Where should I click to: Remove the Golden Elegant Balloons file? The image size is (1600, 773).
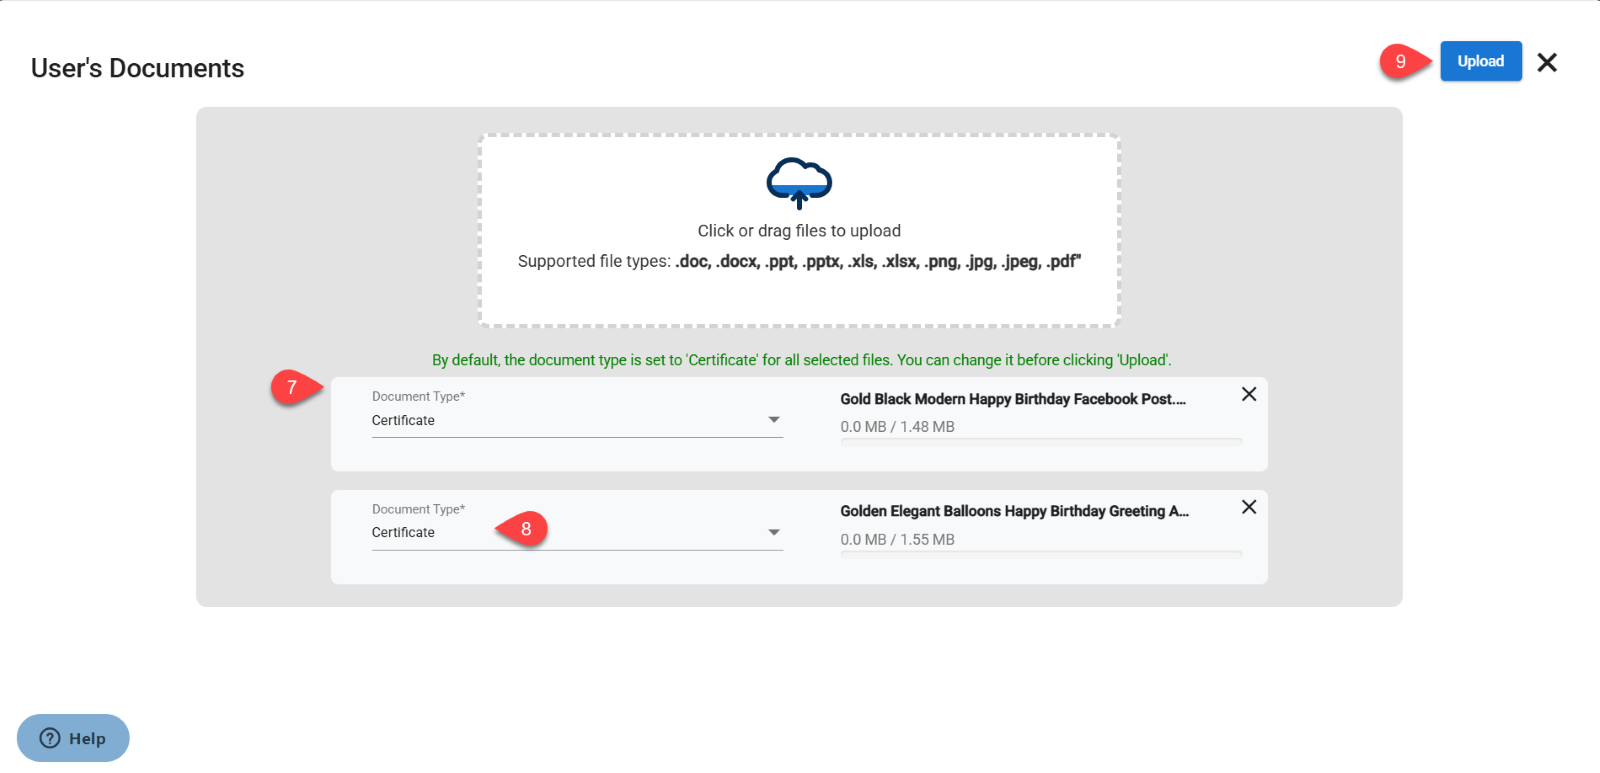pos(1249,507)
